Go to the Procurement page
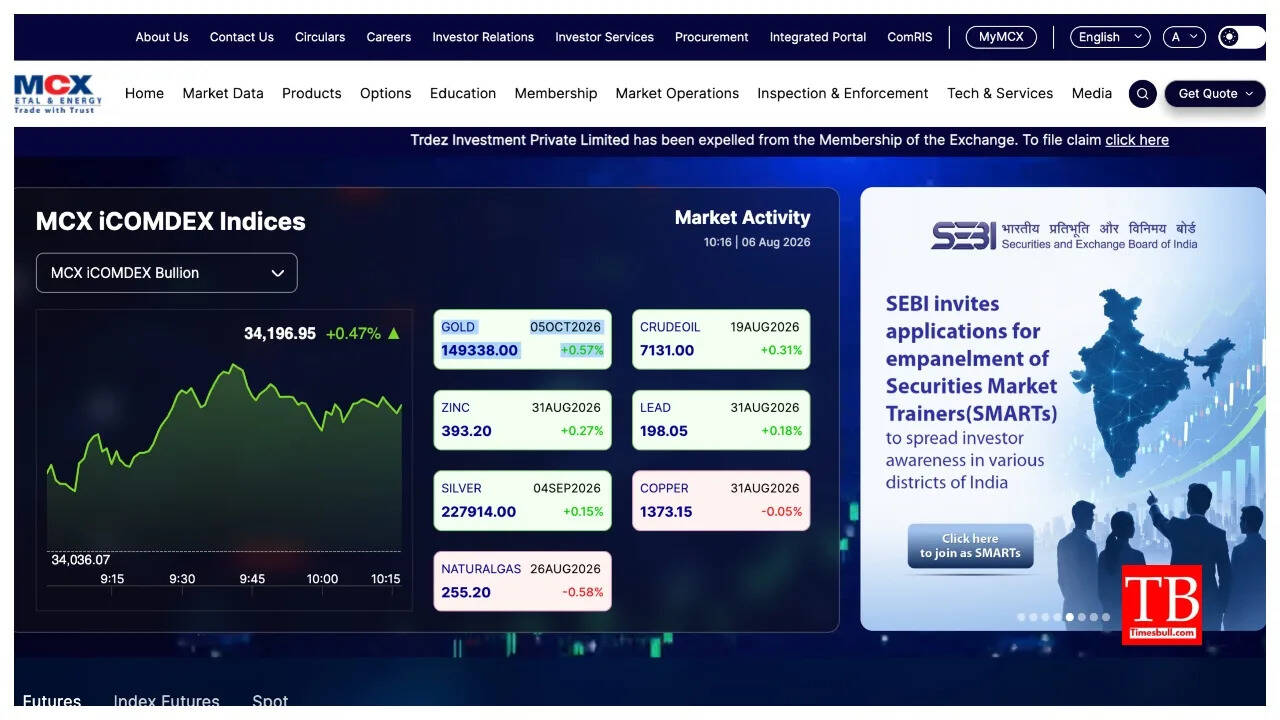The height and width of the screenshot is (720, 1280). 712,37
